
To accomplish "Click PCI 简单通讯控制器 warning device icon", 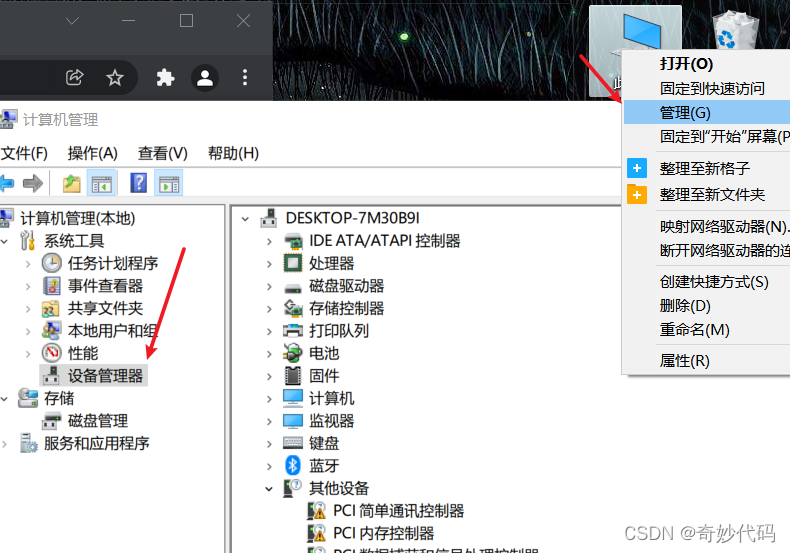I will pyautogui.click(x=316, y=511).
